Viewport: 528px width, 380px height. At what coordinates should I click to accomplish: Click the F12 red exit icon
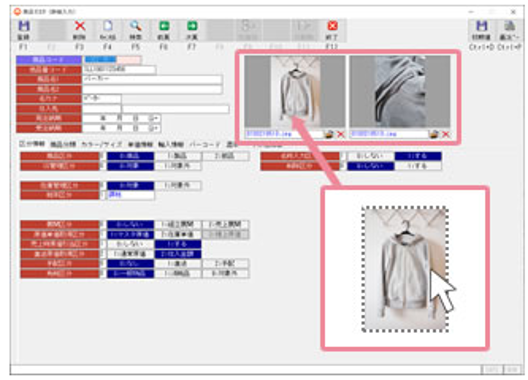[x=332, y=26]
